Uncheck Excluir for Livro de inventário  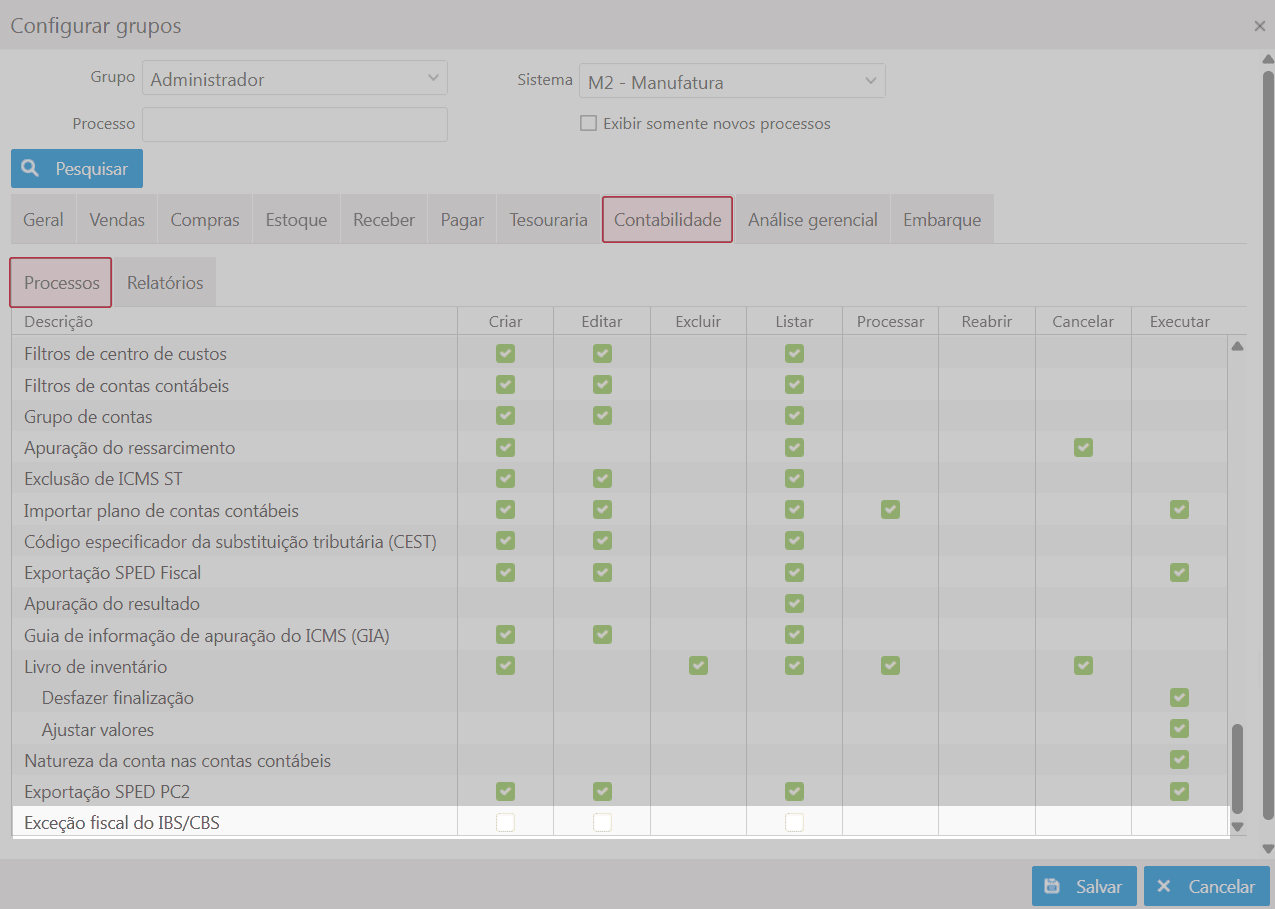(x=698, y=666)
